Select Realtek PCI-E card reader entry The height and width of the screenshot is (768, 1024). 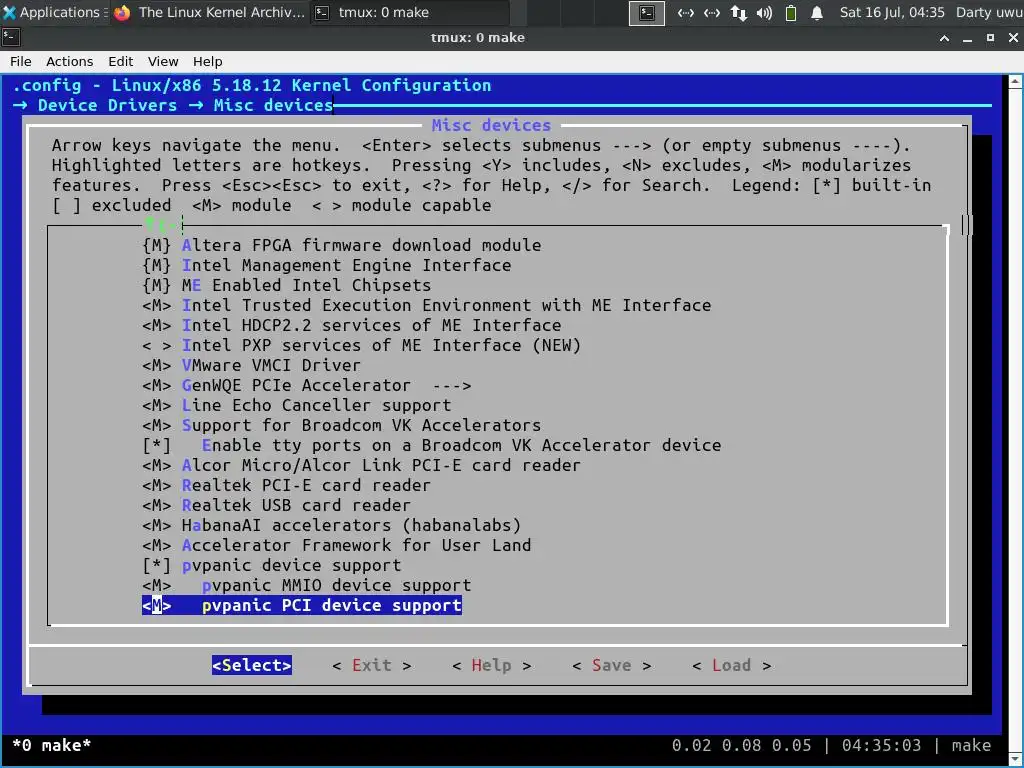[x=287, y=485]
